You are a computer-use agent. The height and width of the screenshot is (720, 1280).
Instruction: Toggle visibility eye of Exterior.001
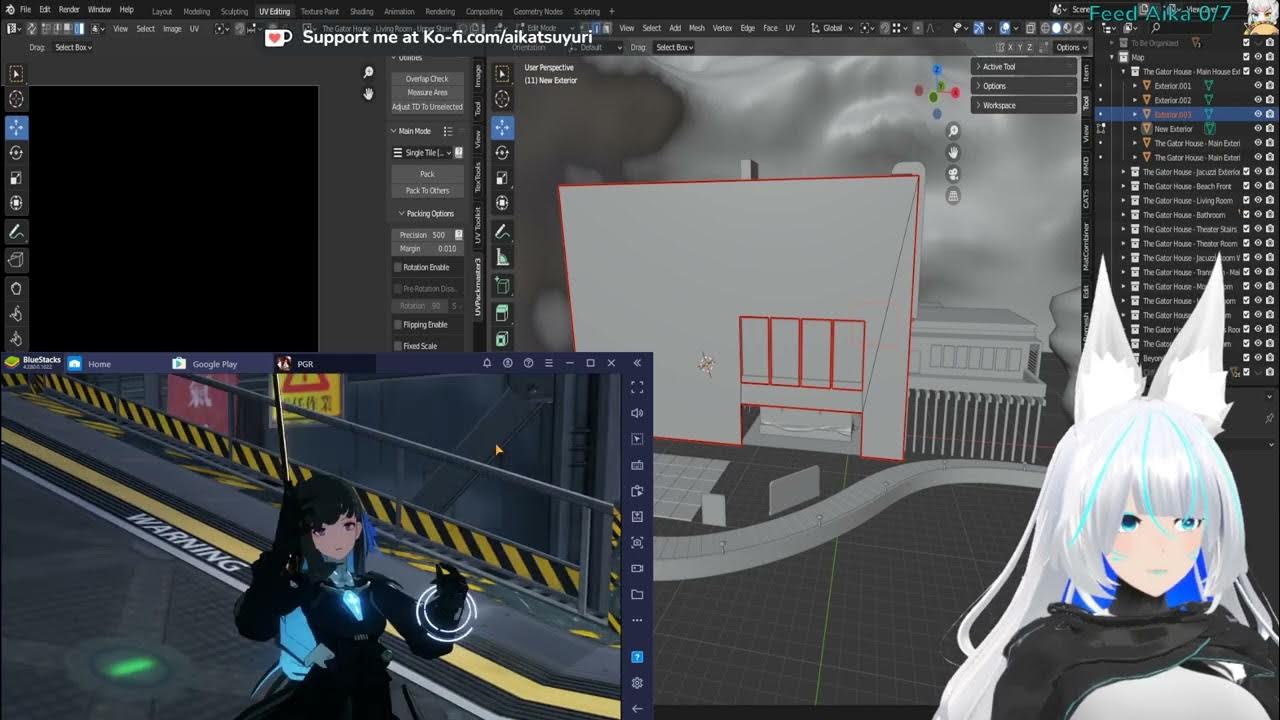click(x=1258, y=86)
